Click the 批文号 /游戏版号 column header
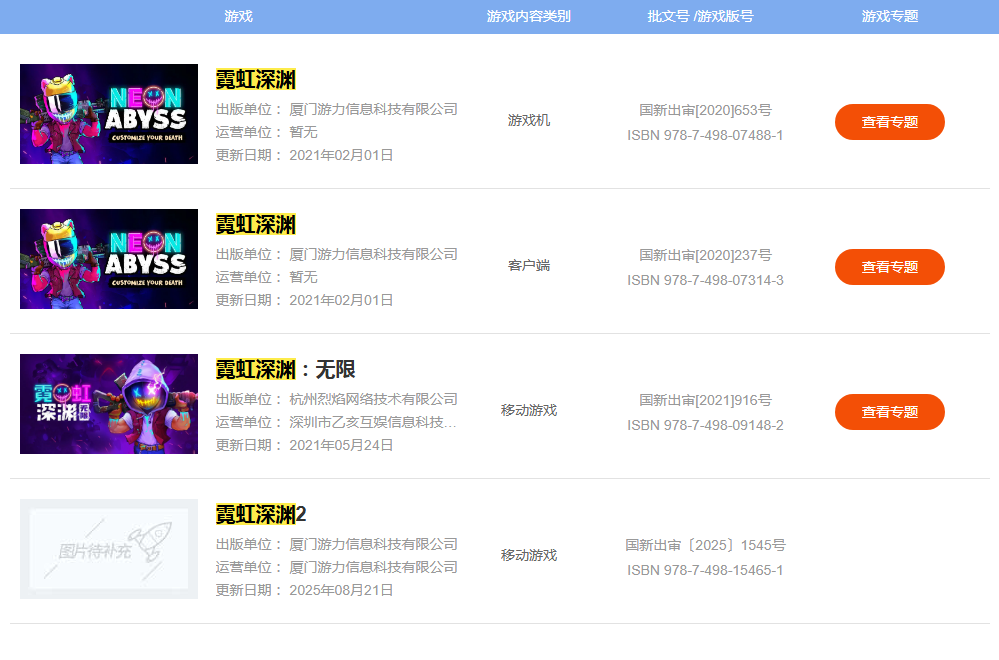This screenshot has height=660, width=999. point(700,17)
